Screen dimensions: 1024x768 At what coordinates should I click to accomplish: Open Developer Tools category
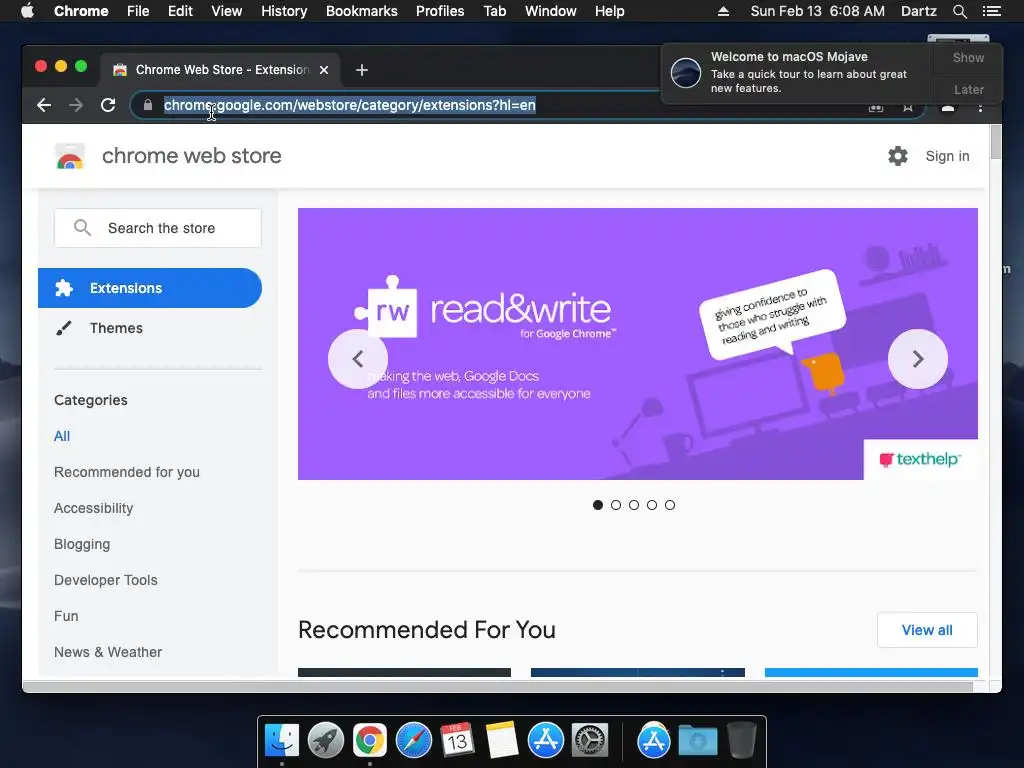[106, 580]
